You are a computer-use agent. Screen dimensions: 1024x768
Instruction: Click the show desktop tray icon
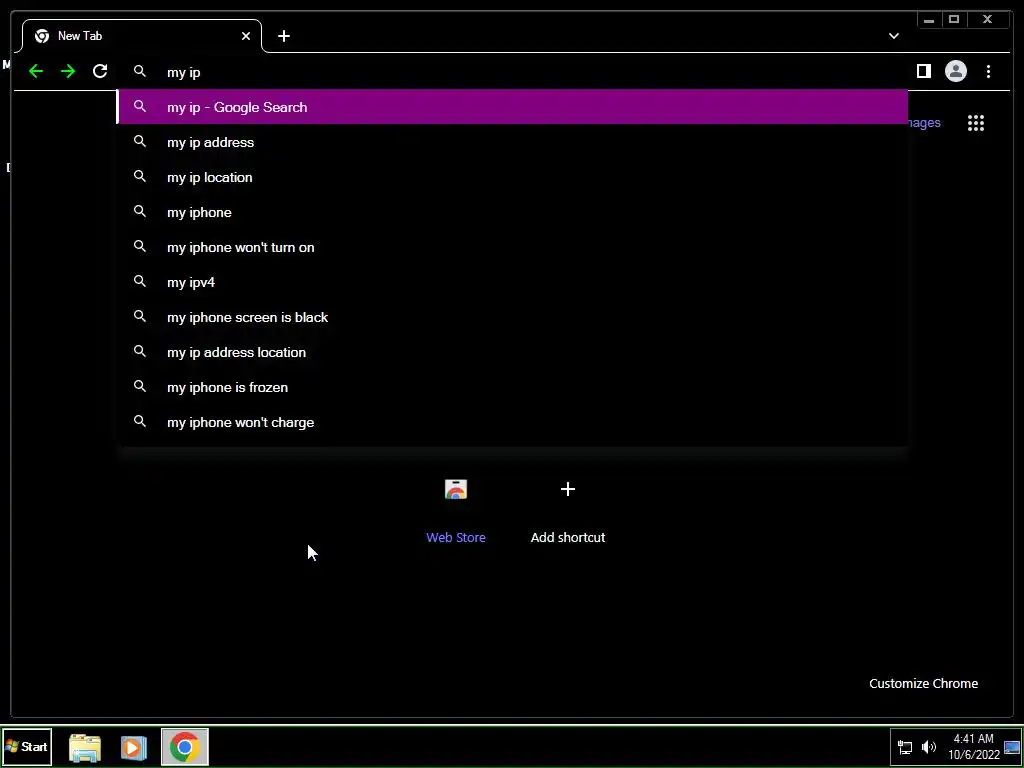click(x=1012, y=747)
